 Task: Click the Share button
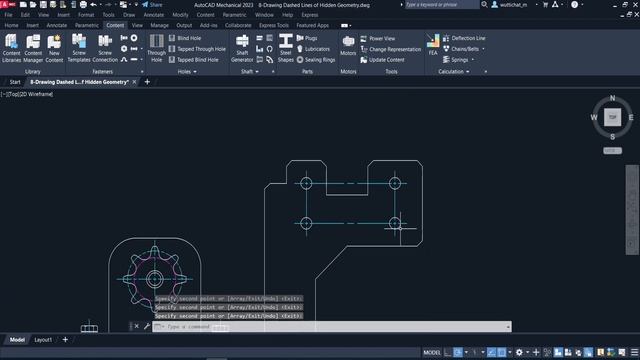[x=152, y=4]
